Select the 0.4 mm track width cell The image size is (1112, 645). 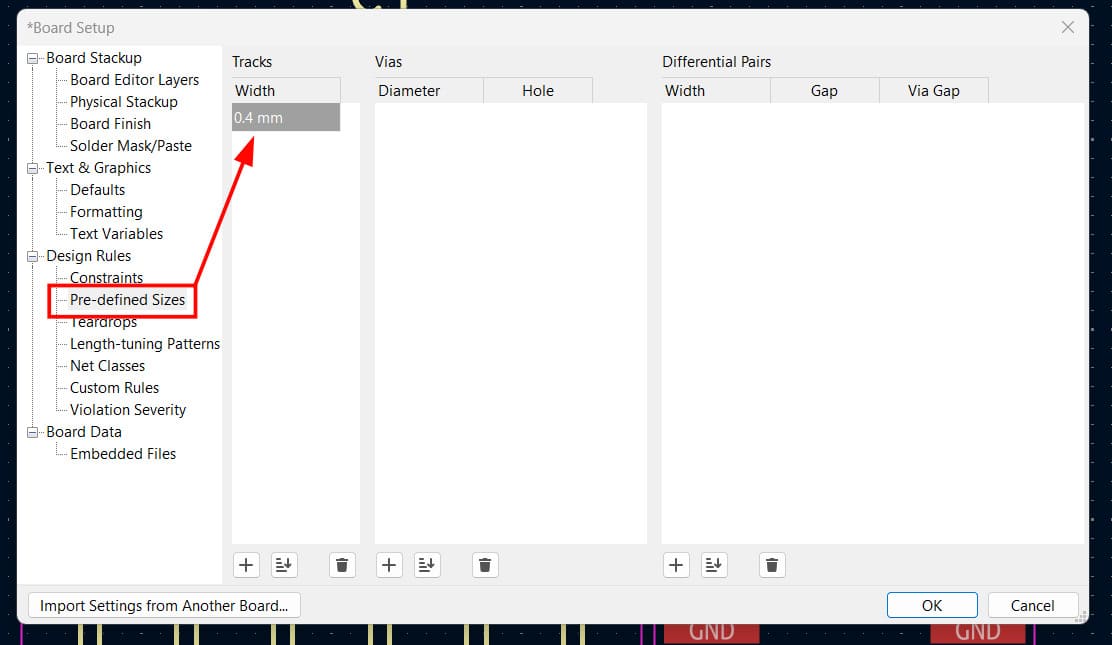286,118
